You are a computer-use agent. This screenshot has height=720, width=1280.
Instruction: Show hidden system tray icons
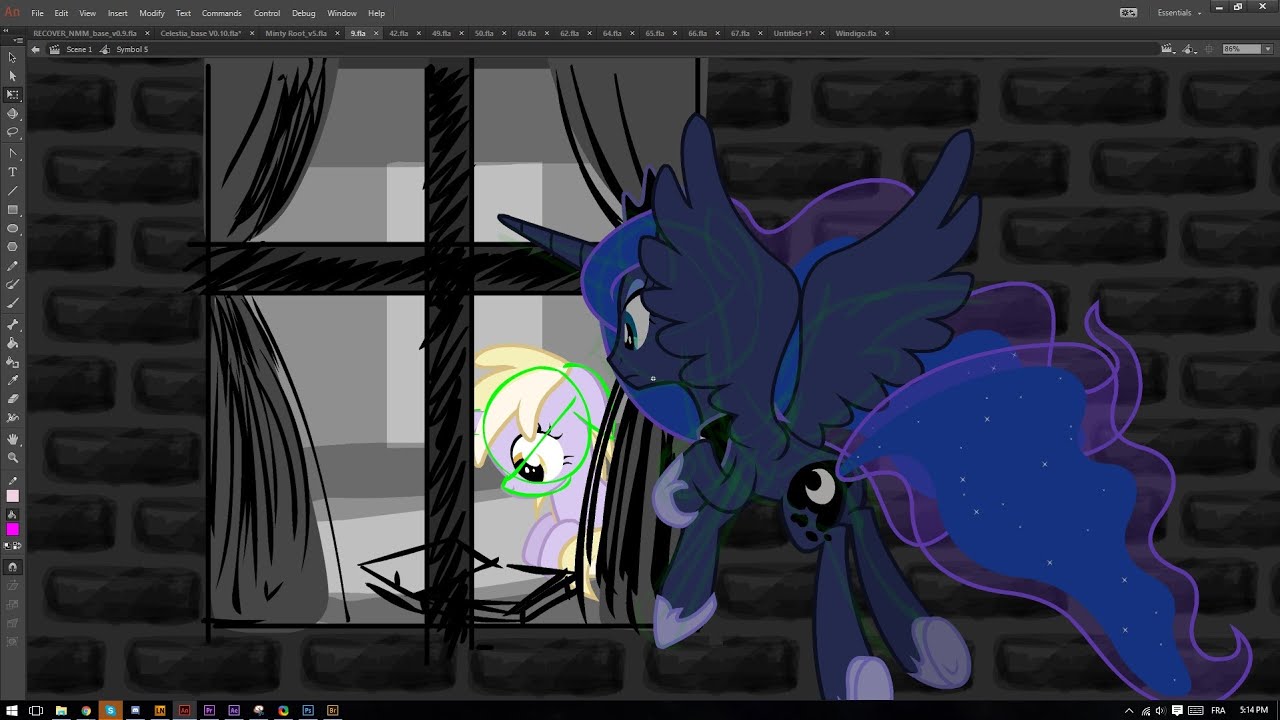click(x=1129, y=710)
